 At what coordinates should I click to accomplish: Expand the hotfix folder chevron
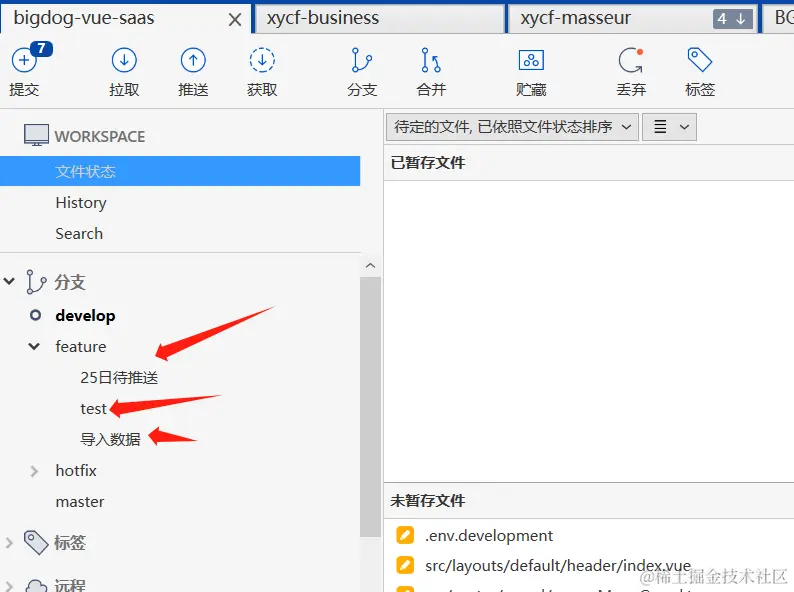point(34,471)
